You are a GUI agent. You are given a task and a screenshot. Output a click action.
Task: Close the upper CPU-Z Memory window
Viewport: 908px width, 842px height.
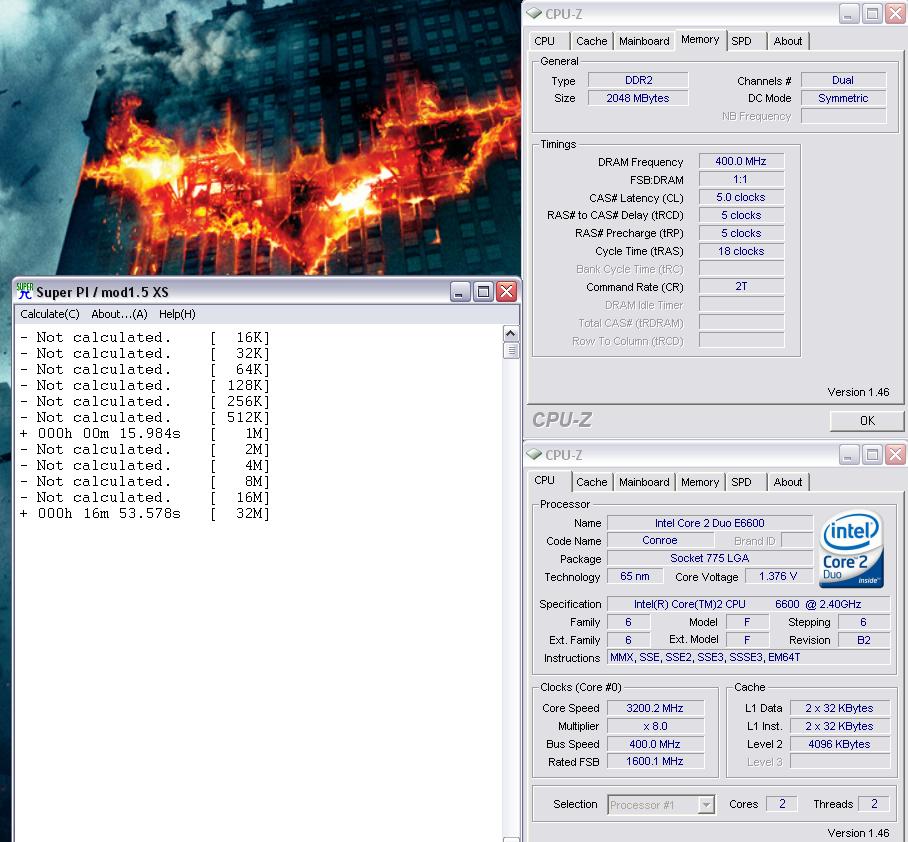895,14
